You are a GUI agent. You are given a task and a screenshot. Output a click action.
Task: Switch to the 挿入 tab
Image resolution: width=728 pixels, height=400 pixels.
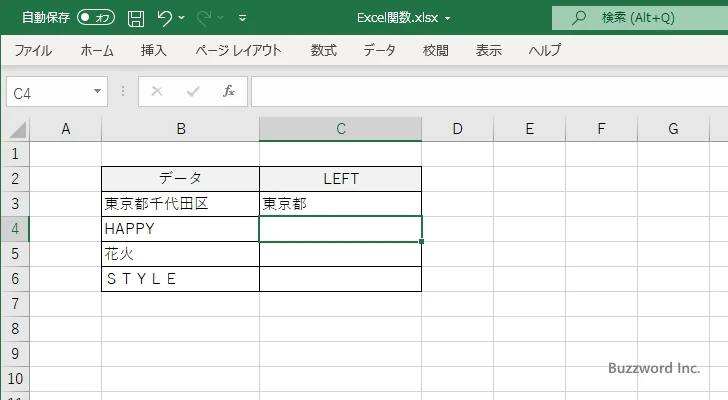click(154, 50)
